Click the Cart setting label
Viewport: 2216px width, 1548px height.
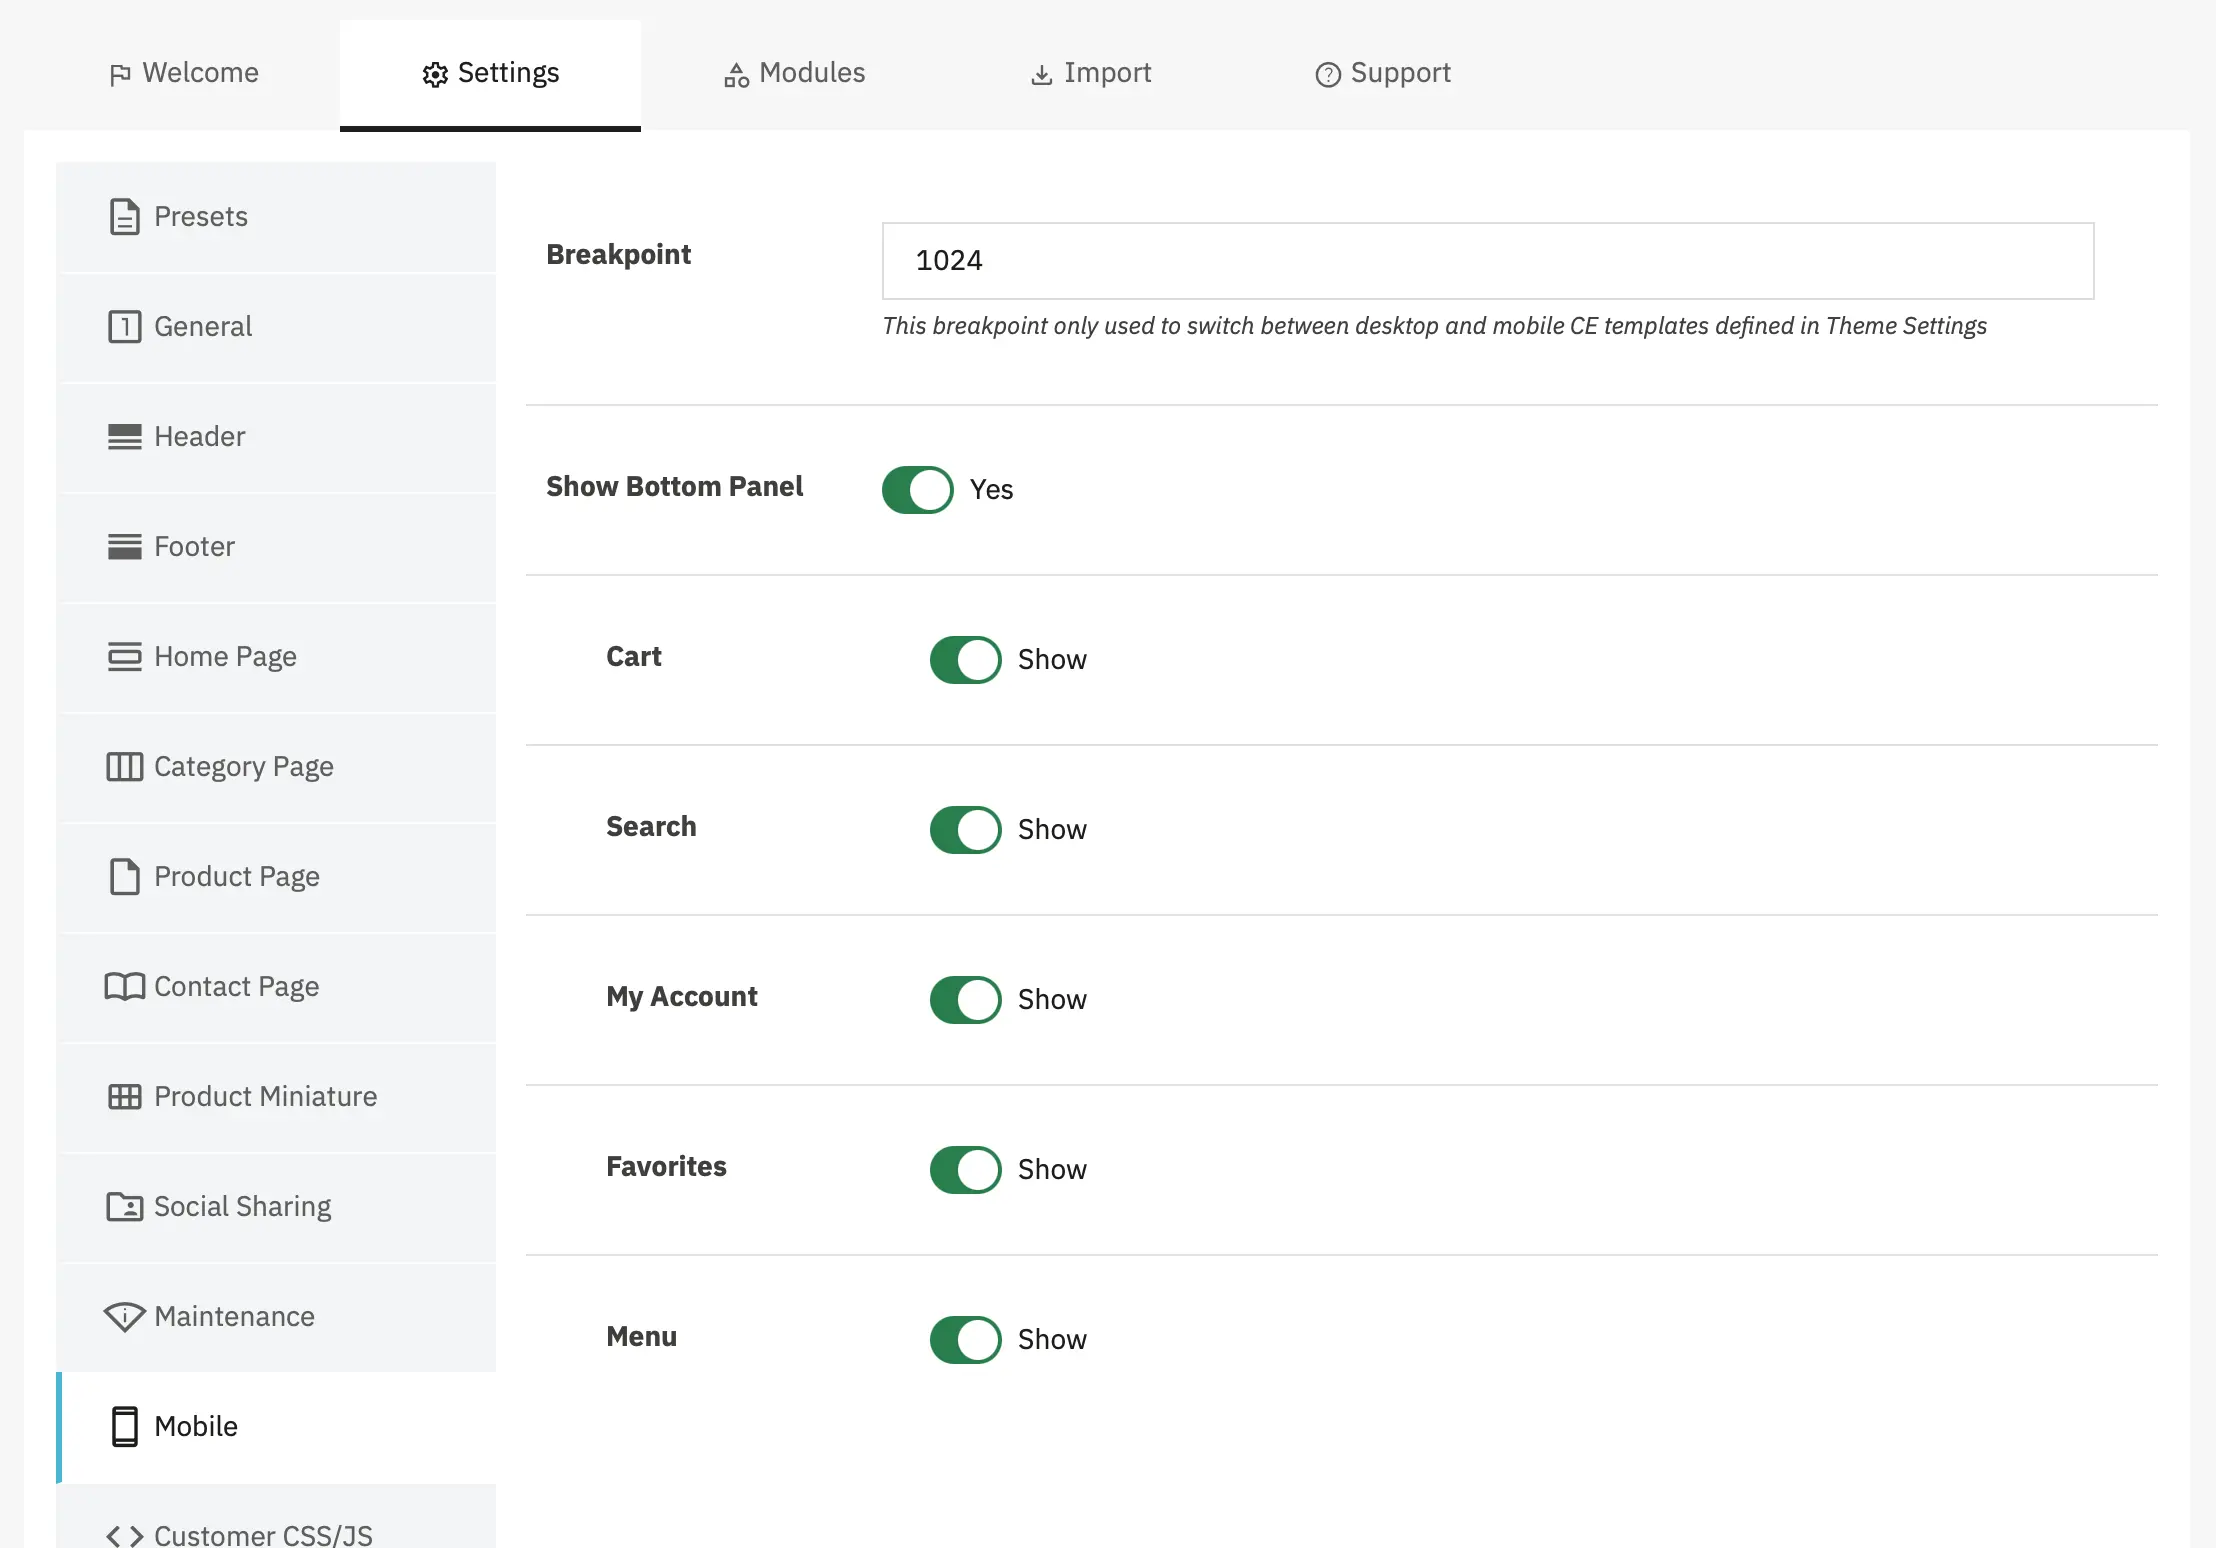[634, 657]
